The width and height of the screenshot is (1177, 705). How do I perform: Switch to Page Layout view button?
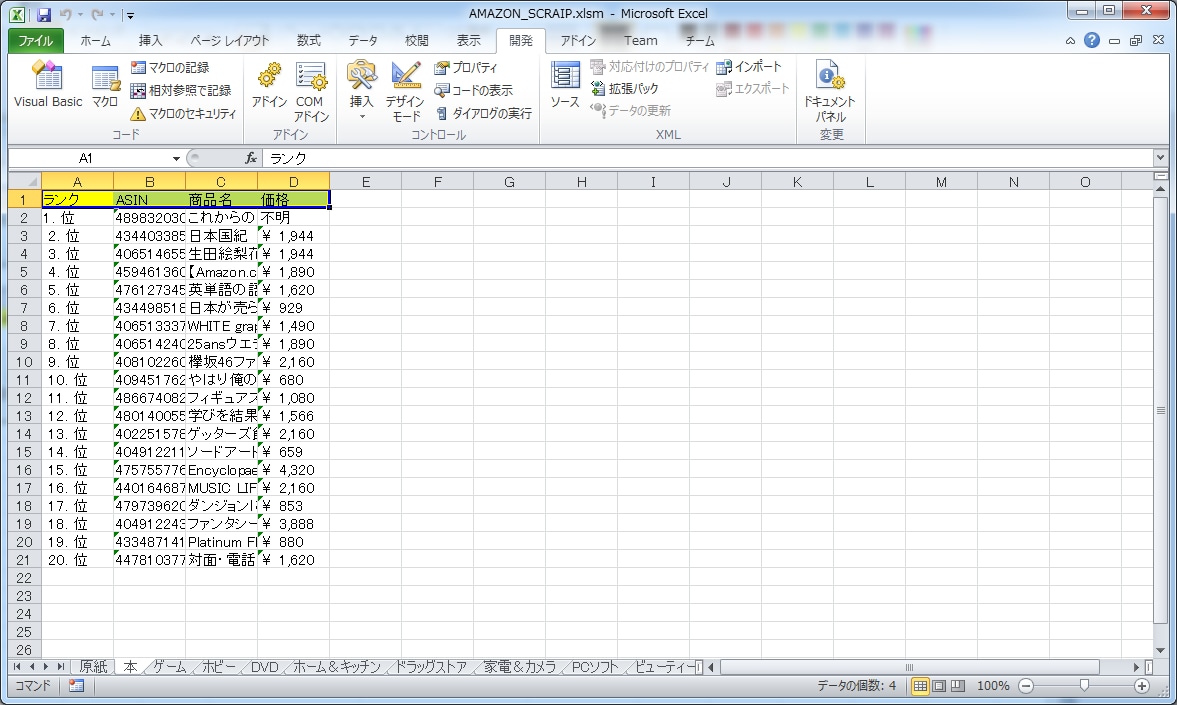[x=939, y=685]
